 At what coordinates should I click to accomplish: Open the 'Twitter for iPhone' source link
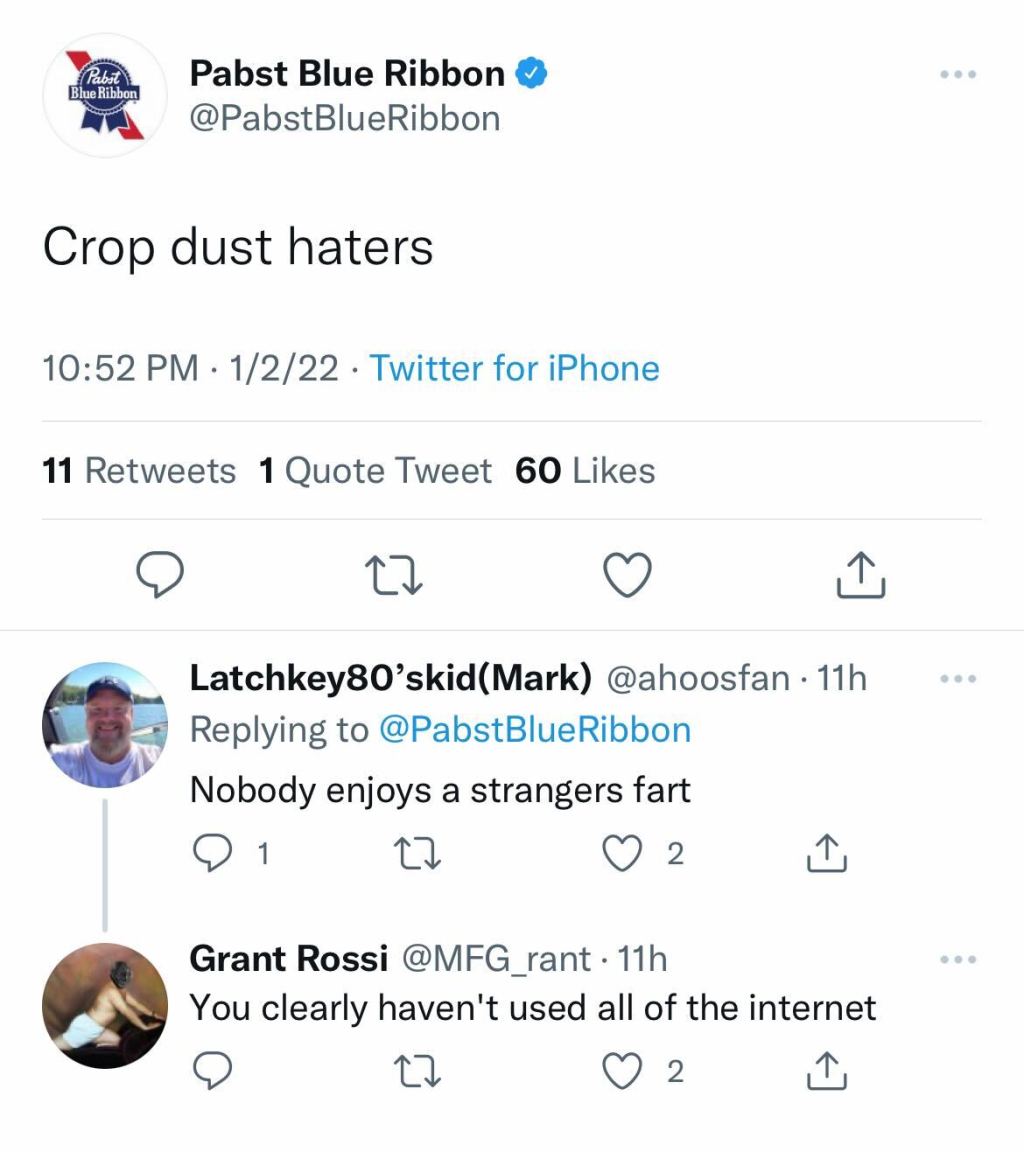tap(514, 369)
